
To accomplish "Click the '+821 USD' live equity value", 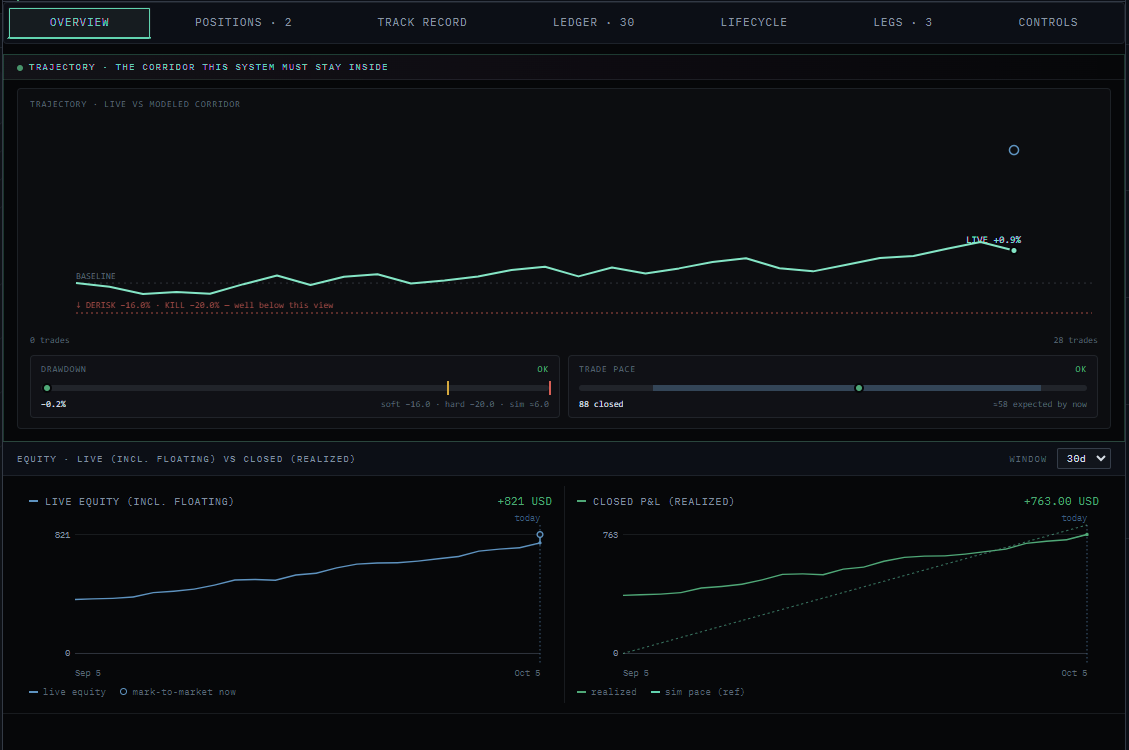I will pos(524,502).
